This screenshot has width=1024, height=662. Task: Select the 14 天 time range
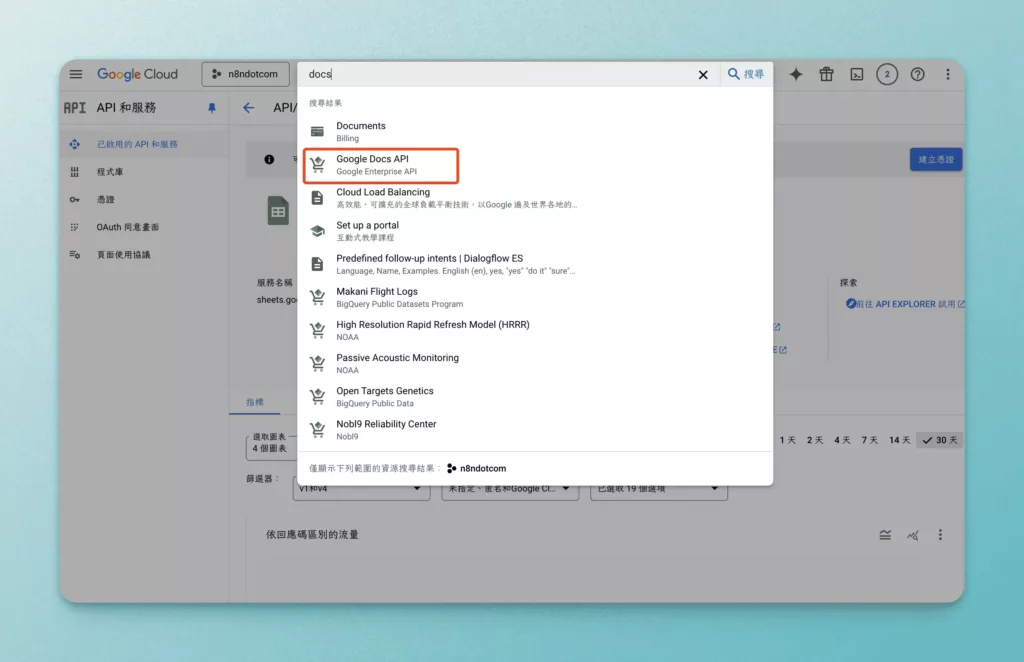pos(899,440)
